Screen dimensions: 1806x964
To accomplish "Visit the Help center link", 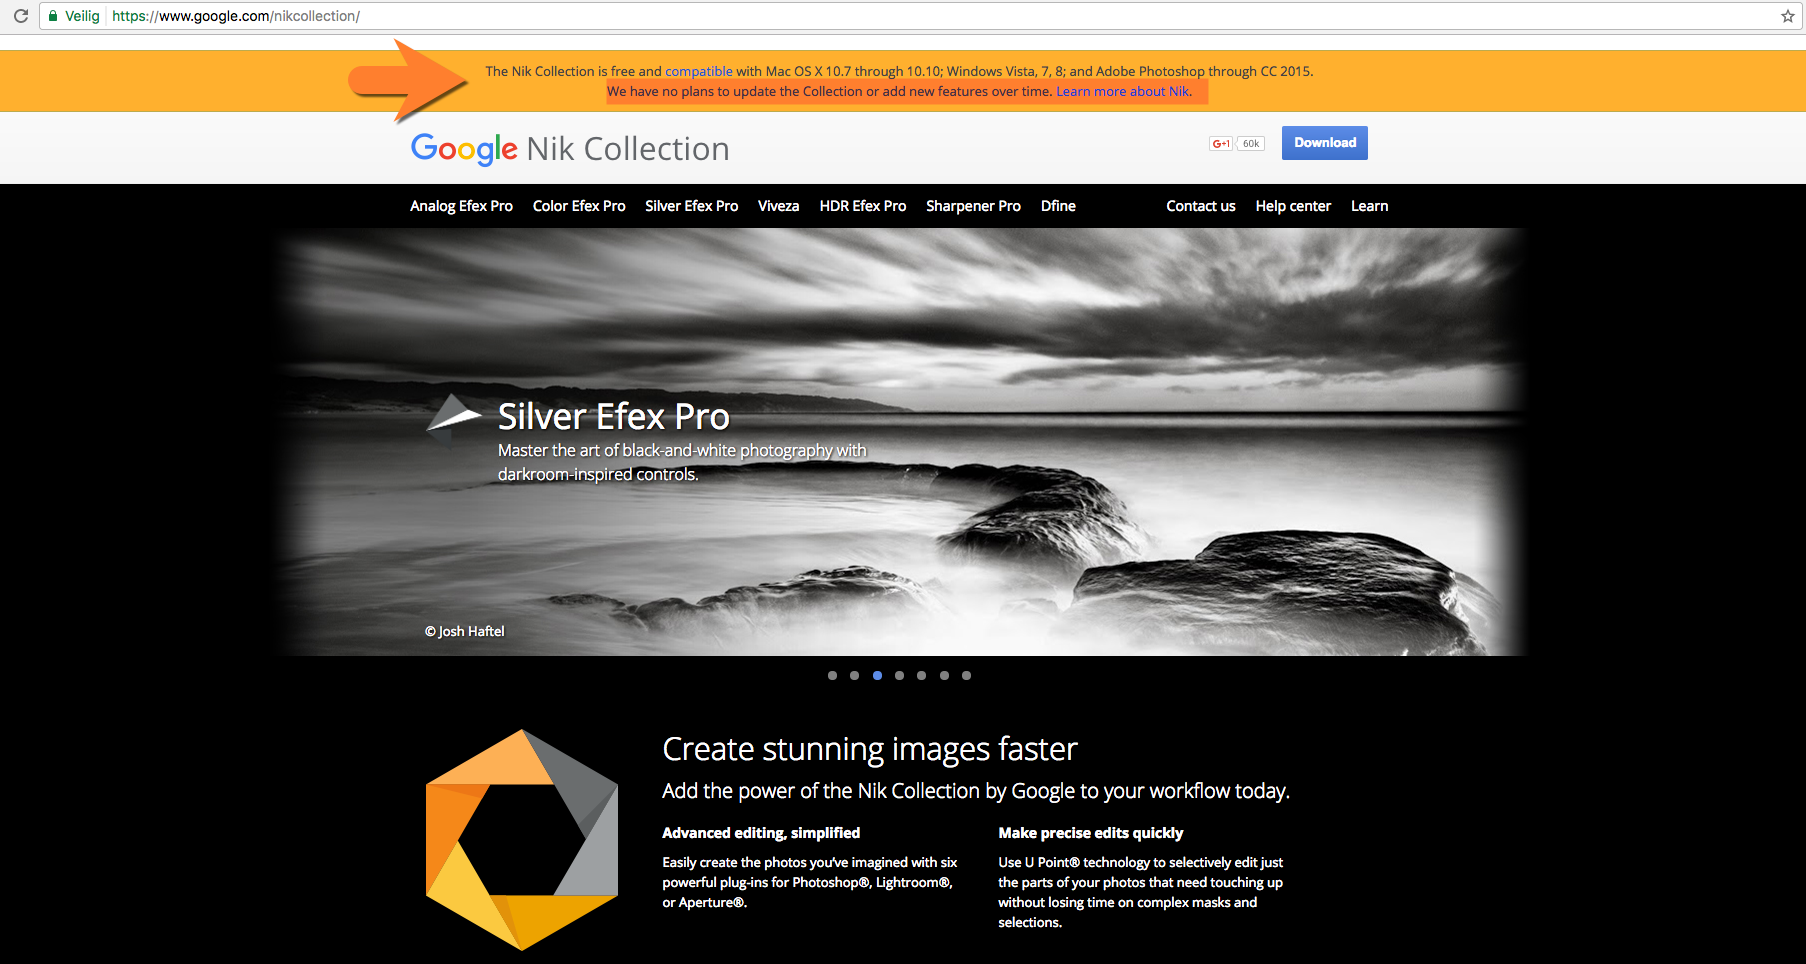I will point(1293,206).
